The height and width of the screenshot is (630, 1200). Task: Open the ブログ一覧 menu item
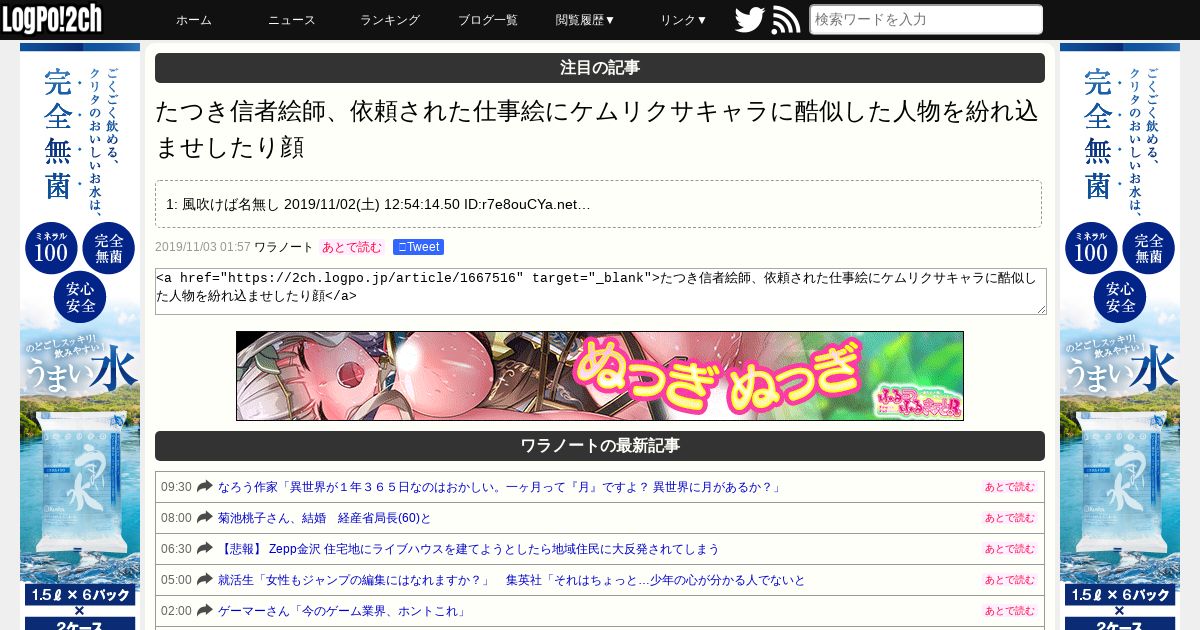(488, 20)
